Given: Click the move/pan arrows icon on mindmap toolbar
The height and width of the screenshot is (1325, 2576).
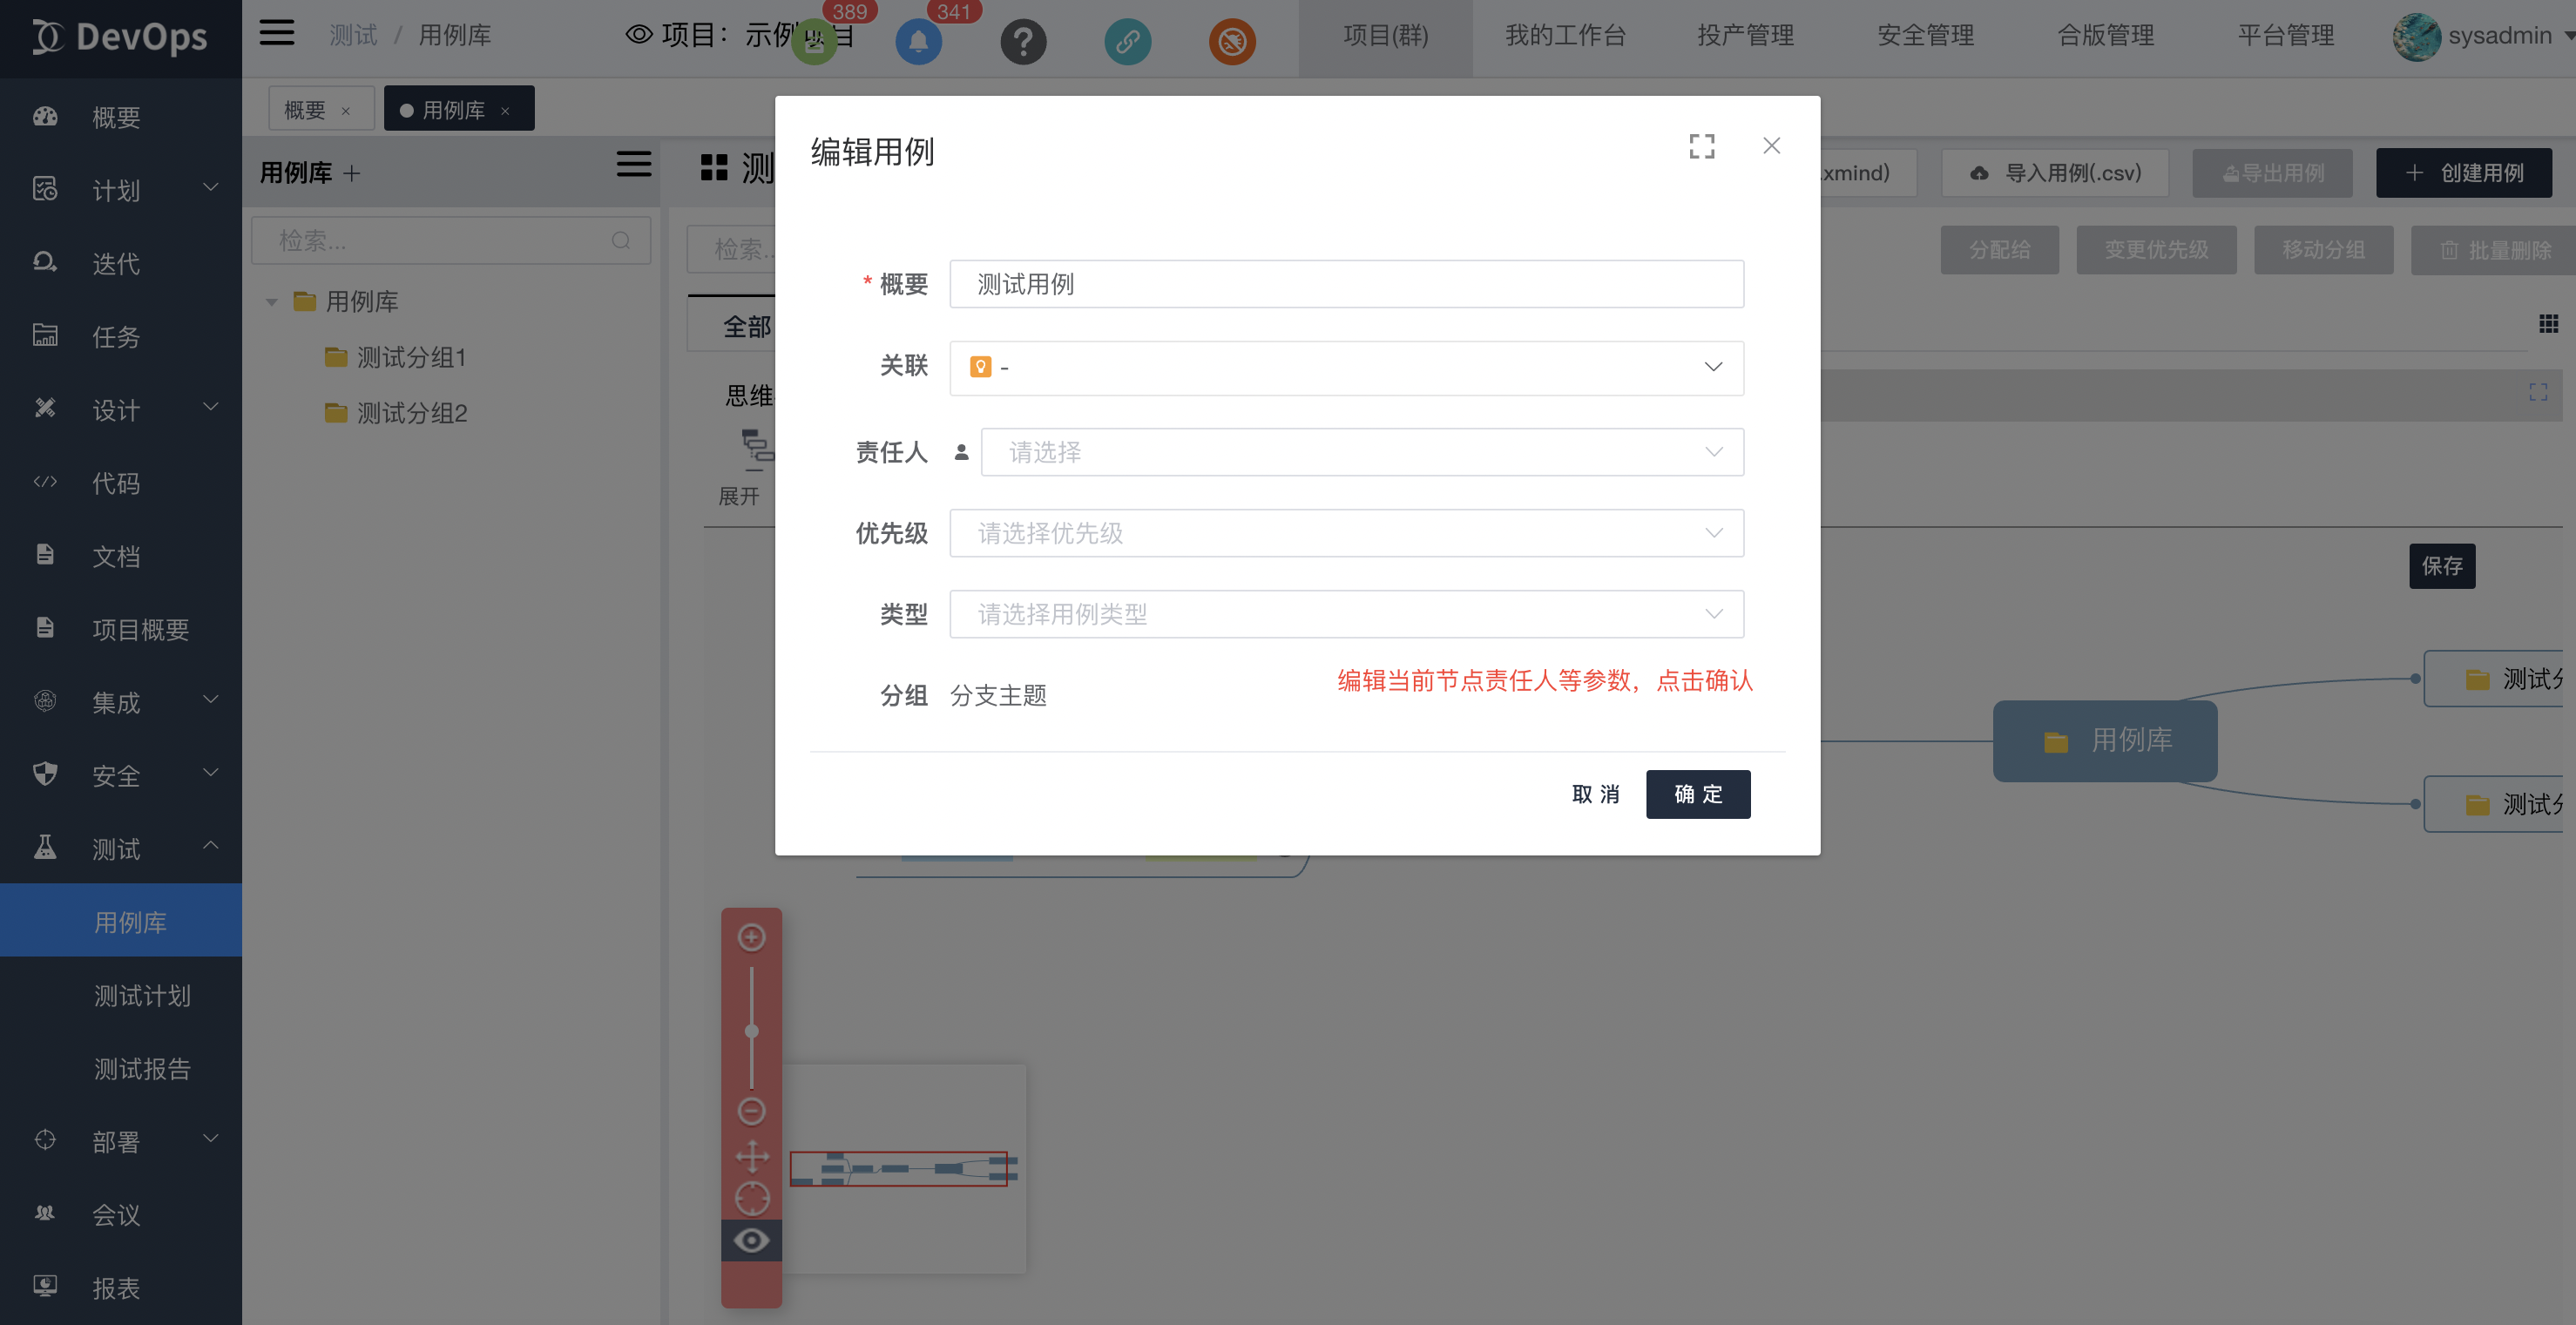Looking at the screenshot, I should pos(751,1156).
